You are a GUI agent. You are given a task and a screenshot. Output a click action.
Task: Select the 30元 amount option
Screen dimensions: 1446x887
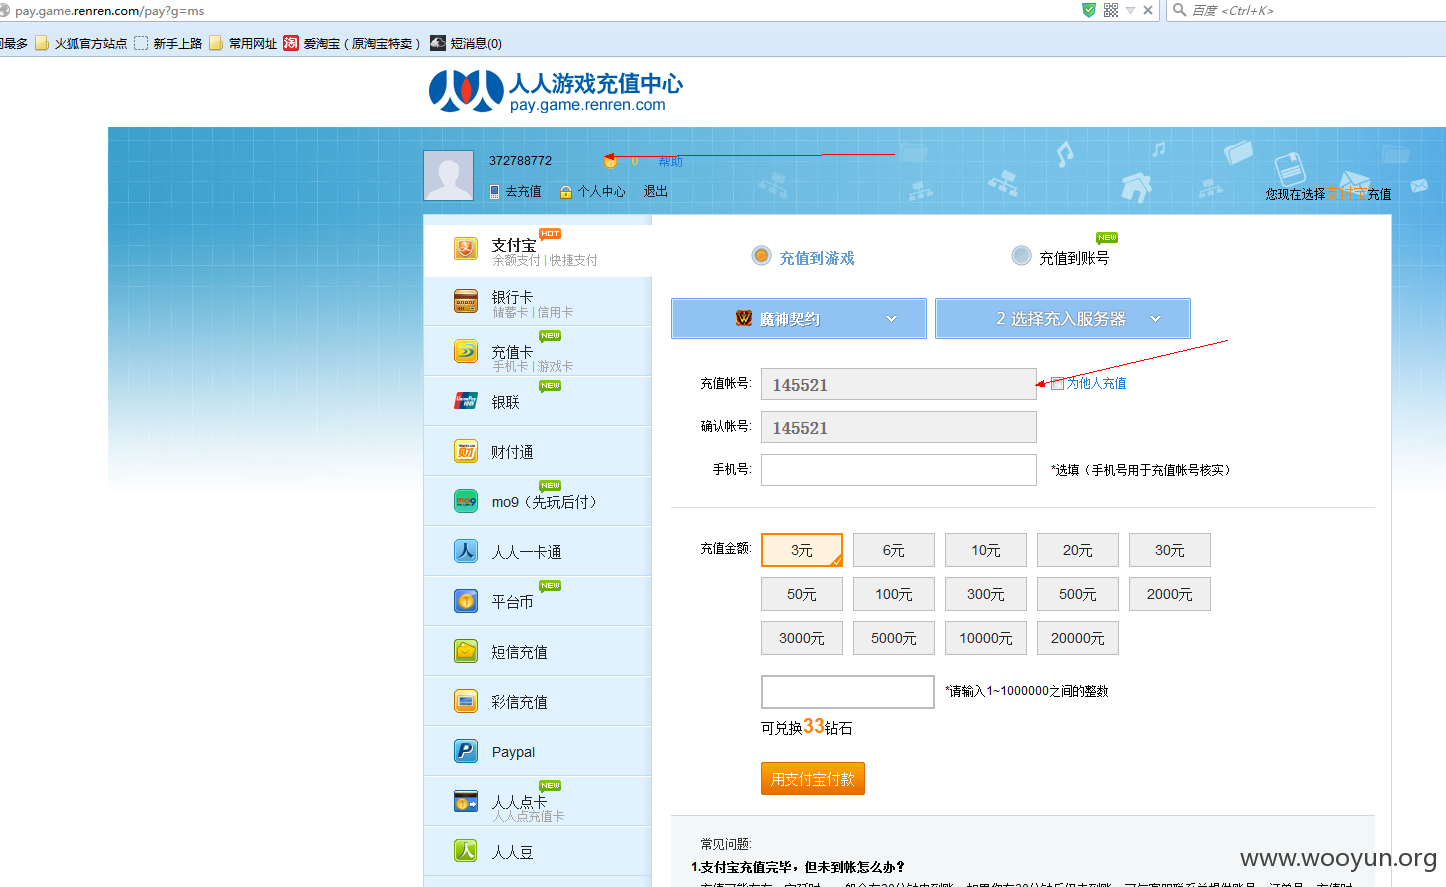coord(1170,550)
